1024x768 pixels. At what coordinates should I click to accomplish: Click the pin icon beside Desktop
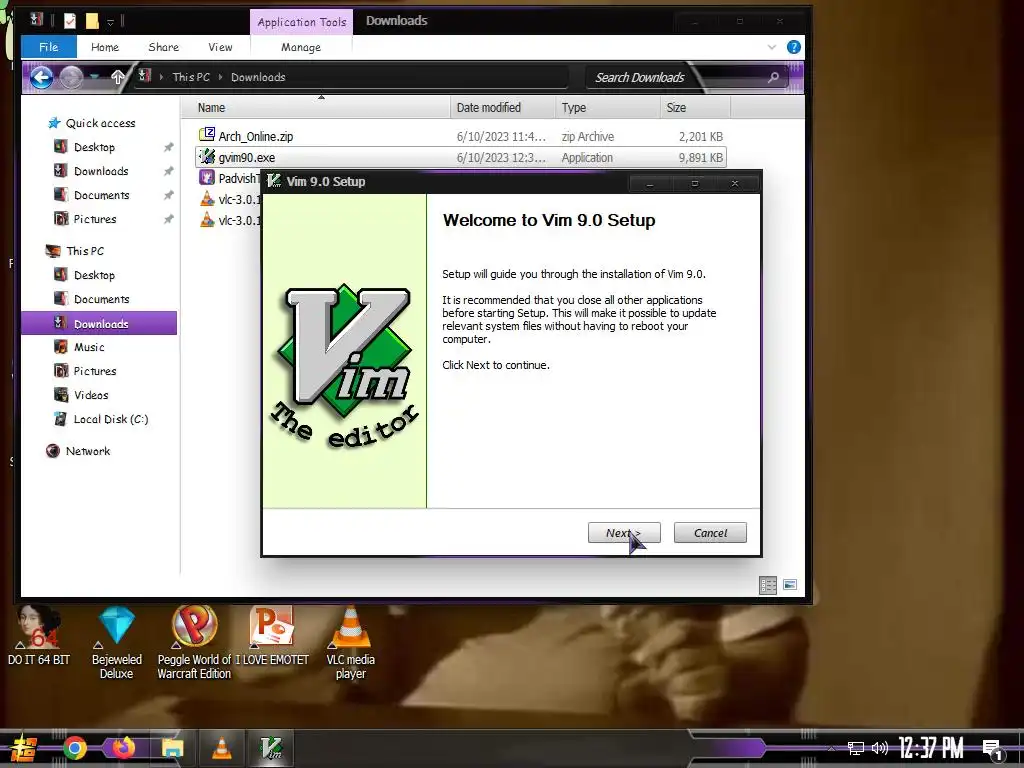point(168,147)
